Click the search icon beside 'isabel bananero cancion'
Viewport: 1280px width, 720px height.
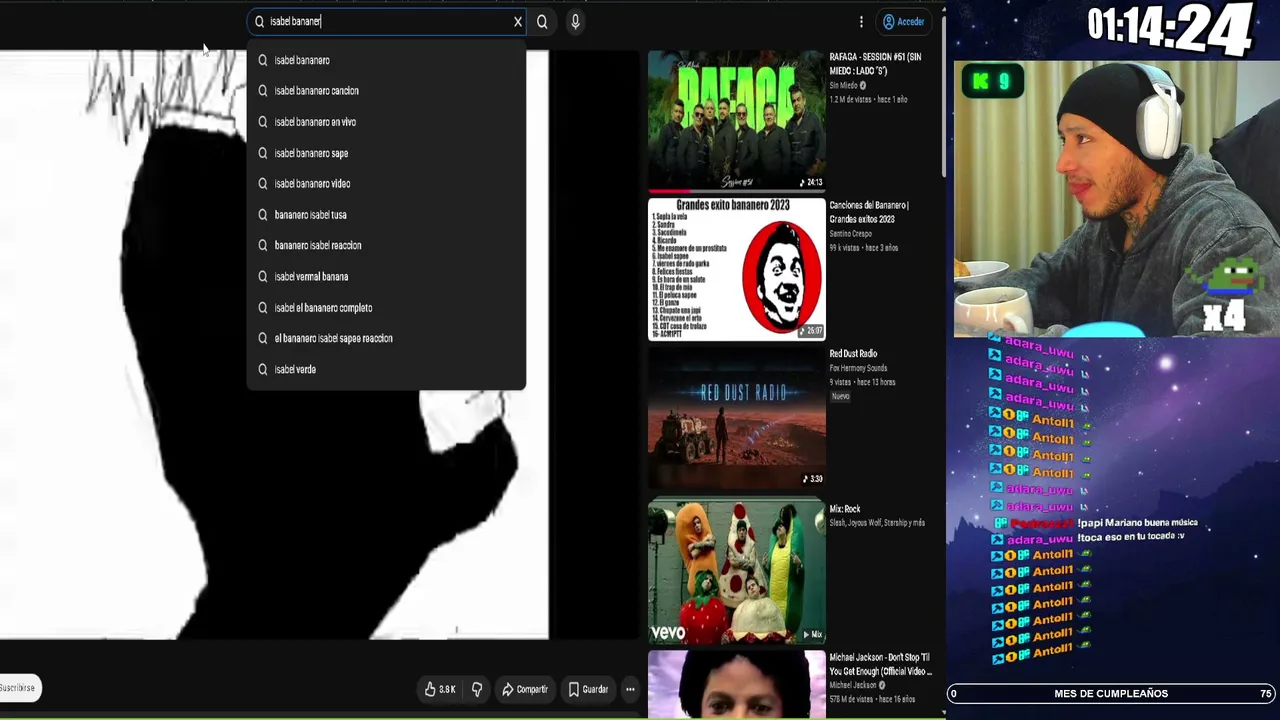click(263, 91)
